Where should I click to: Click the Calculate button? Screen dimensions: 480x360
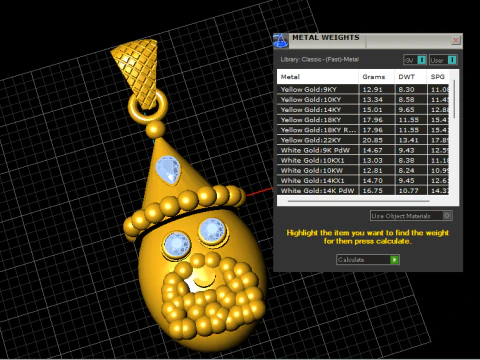pyautogui.click(x=368, y=260)
